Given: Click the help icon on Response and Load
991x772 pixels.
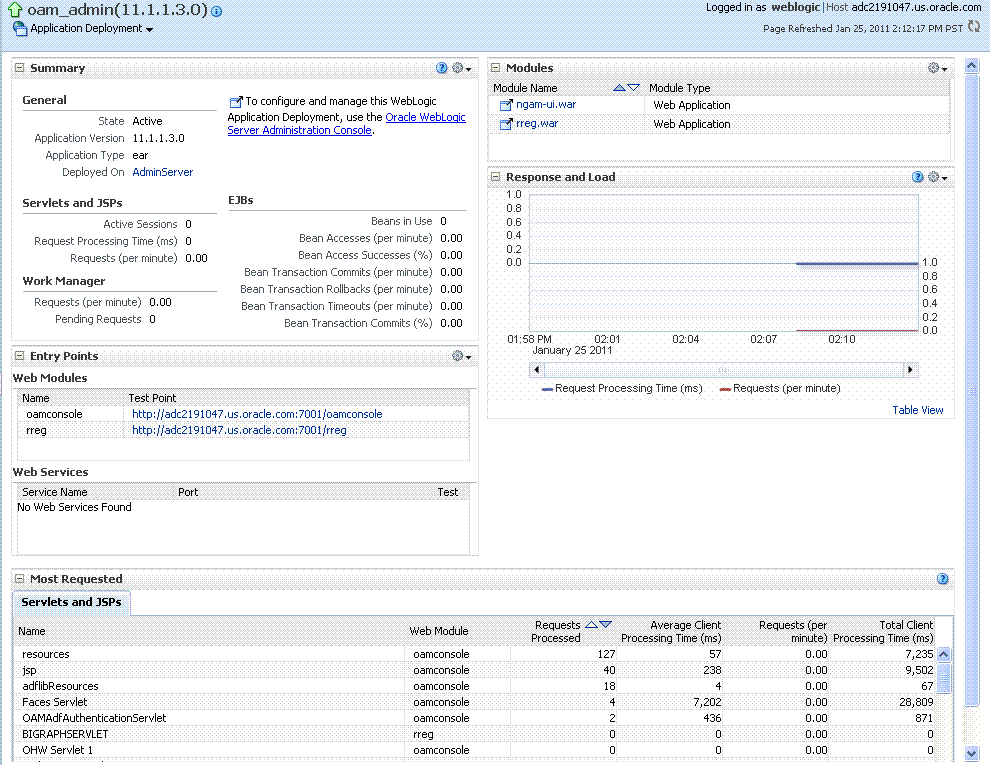Looking at the screenshot, I should tap(917, 177).
